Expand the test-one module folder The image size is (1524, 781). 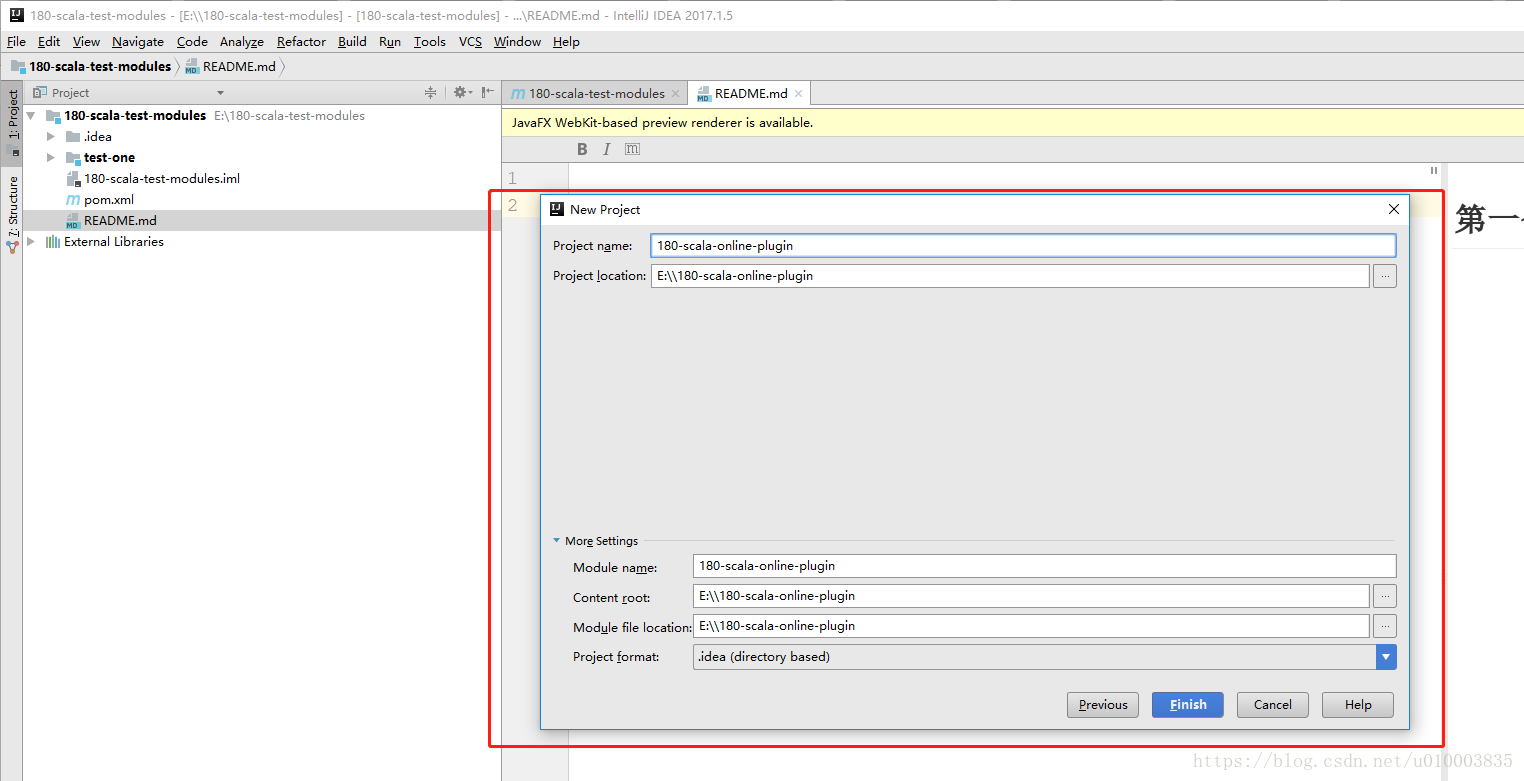[x=51, y=158]
